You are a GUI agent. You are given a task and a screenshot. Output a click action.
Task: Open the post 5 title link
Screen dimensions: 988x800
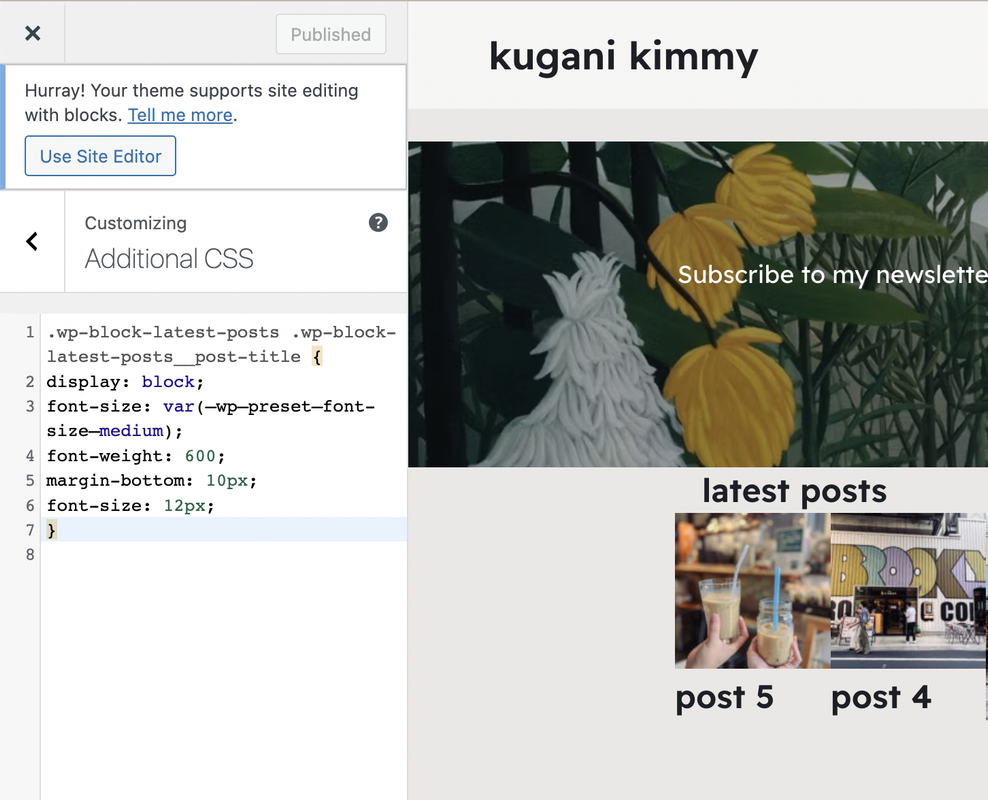(724, 698)
